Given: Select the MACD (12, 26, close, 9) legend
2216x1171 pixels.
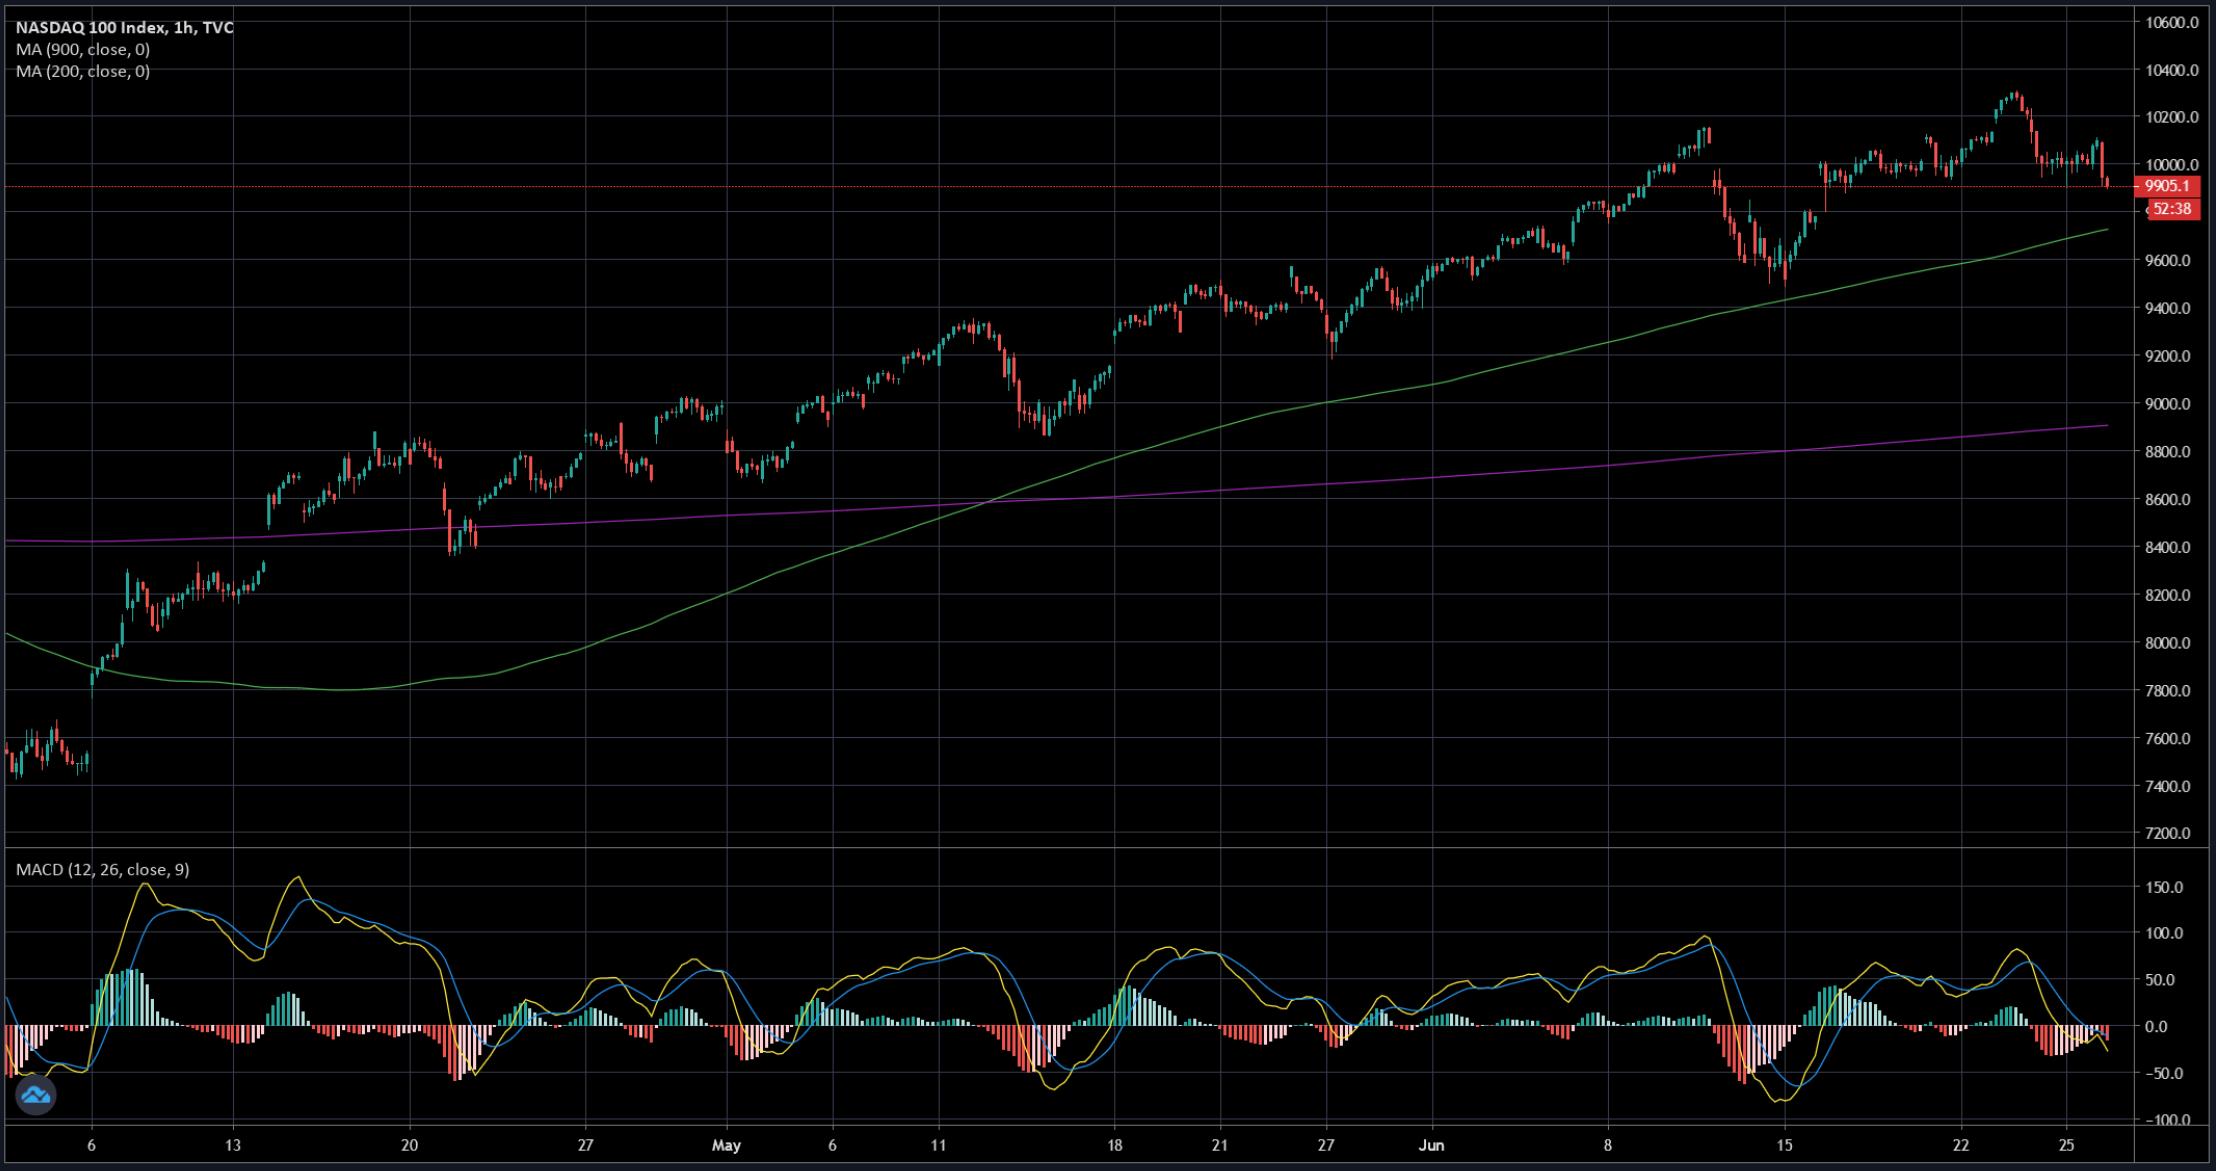Looking at the screenshot, I should tap(102, 870).
